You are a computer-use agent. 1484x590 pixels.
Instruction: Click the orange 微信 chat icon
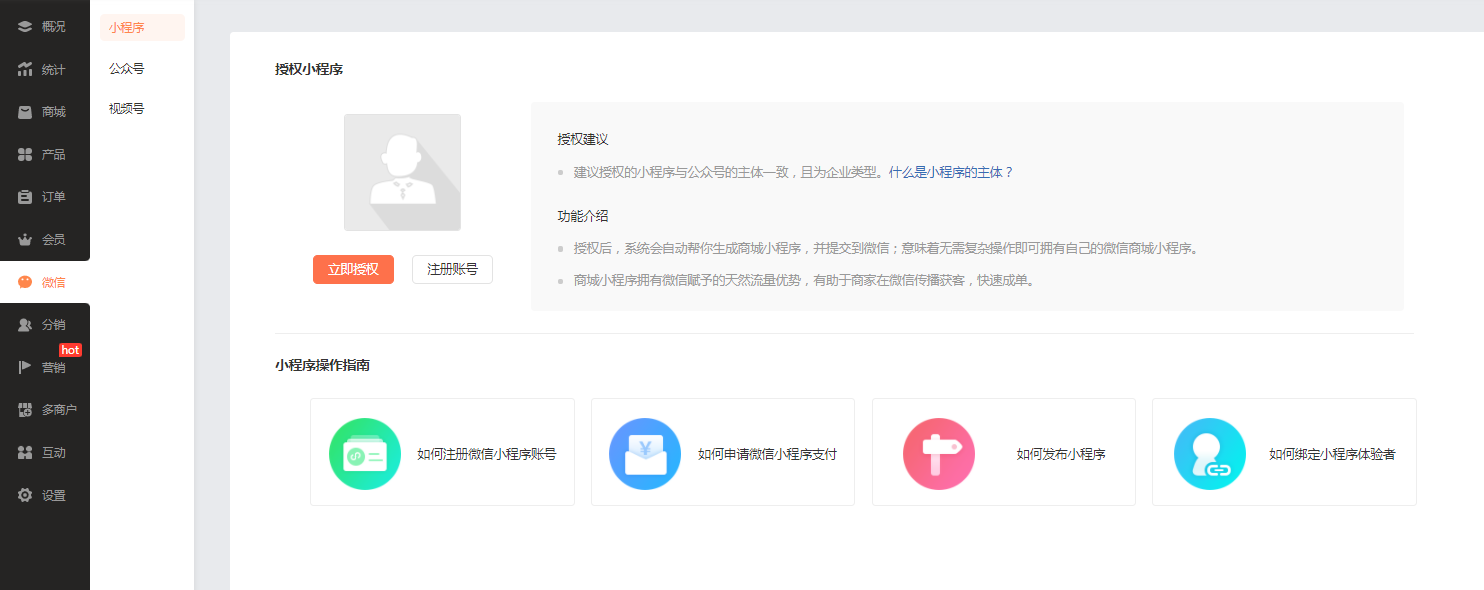[25, 282]
